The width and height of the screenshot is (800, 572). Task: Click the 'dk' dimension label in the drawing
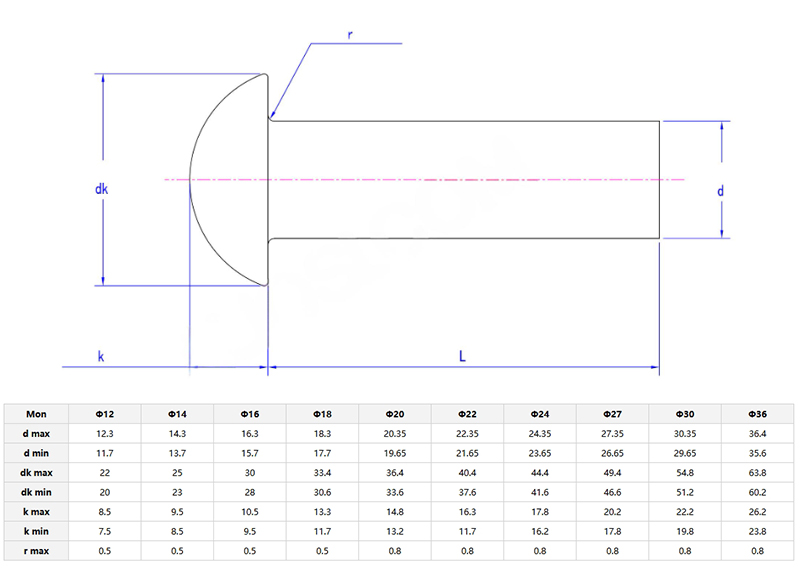pos(101,189)
